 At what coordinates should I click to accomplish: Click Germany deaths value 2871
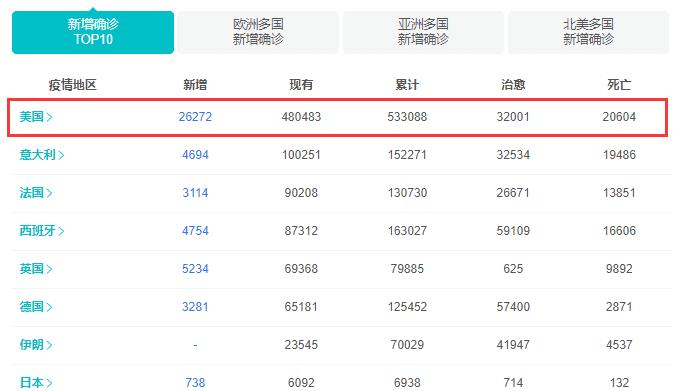[619, 307]
